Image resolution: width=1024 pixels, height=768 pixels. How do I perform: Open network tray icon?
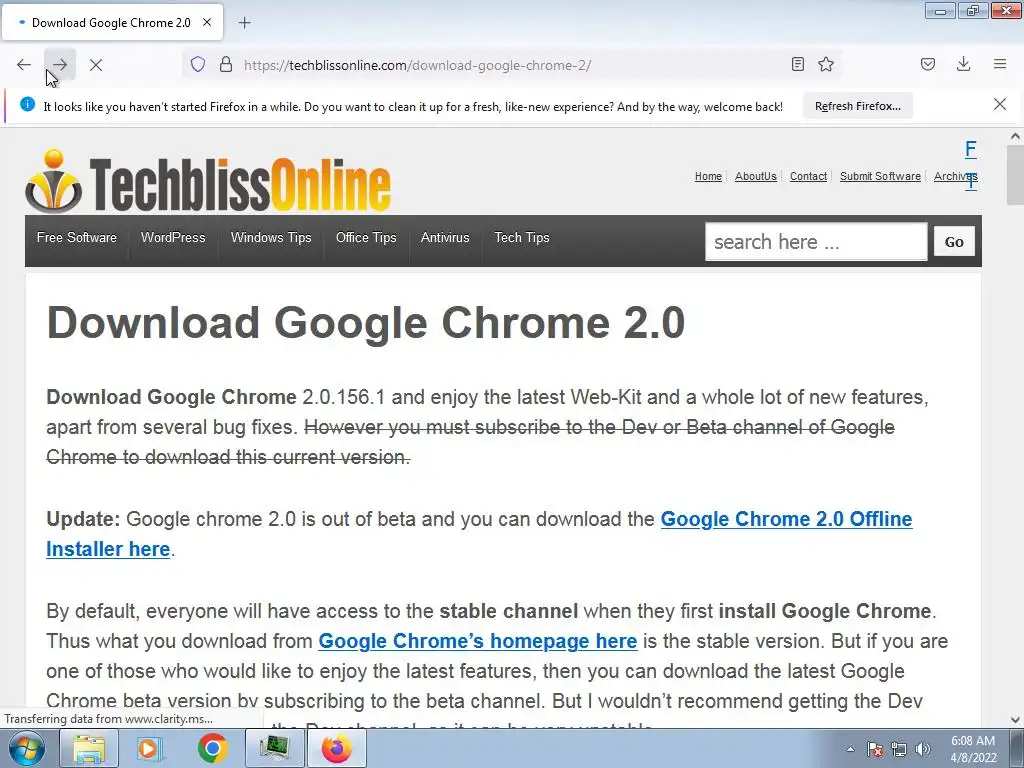tap(899, 749)
